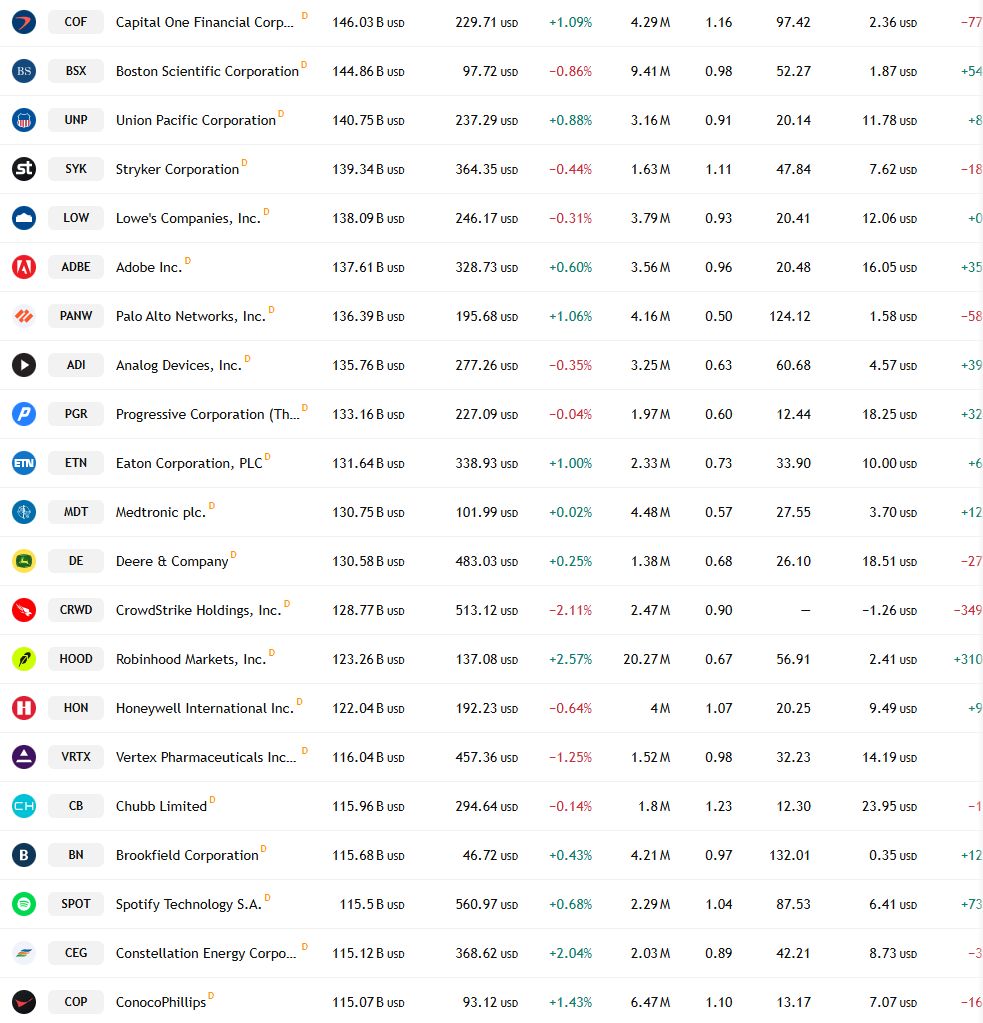
Task: Click the Robinhood green feather logo
Action: coord(24,659)
